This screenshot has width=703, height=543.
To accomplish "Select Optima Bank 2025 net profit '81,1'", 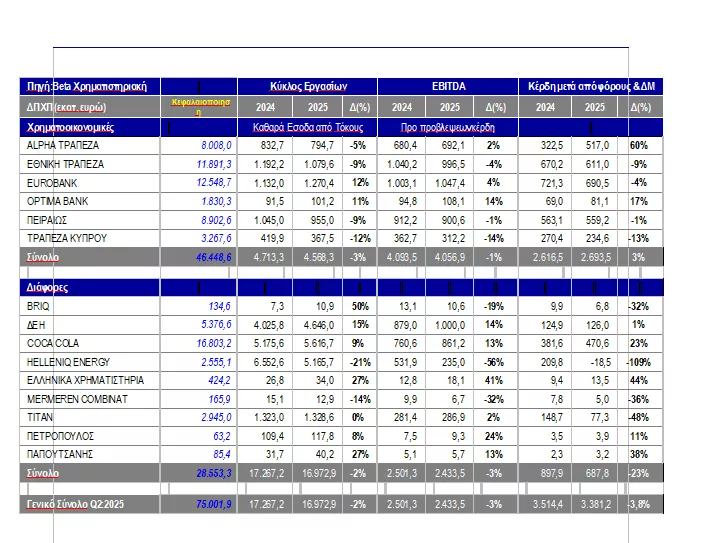I will [599, 201].
